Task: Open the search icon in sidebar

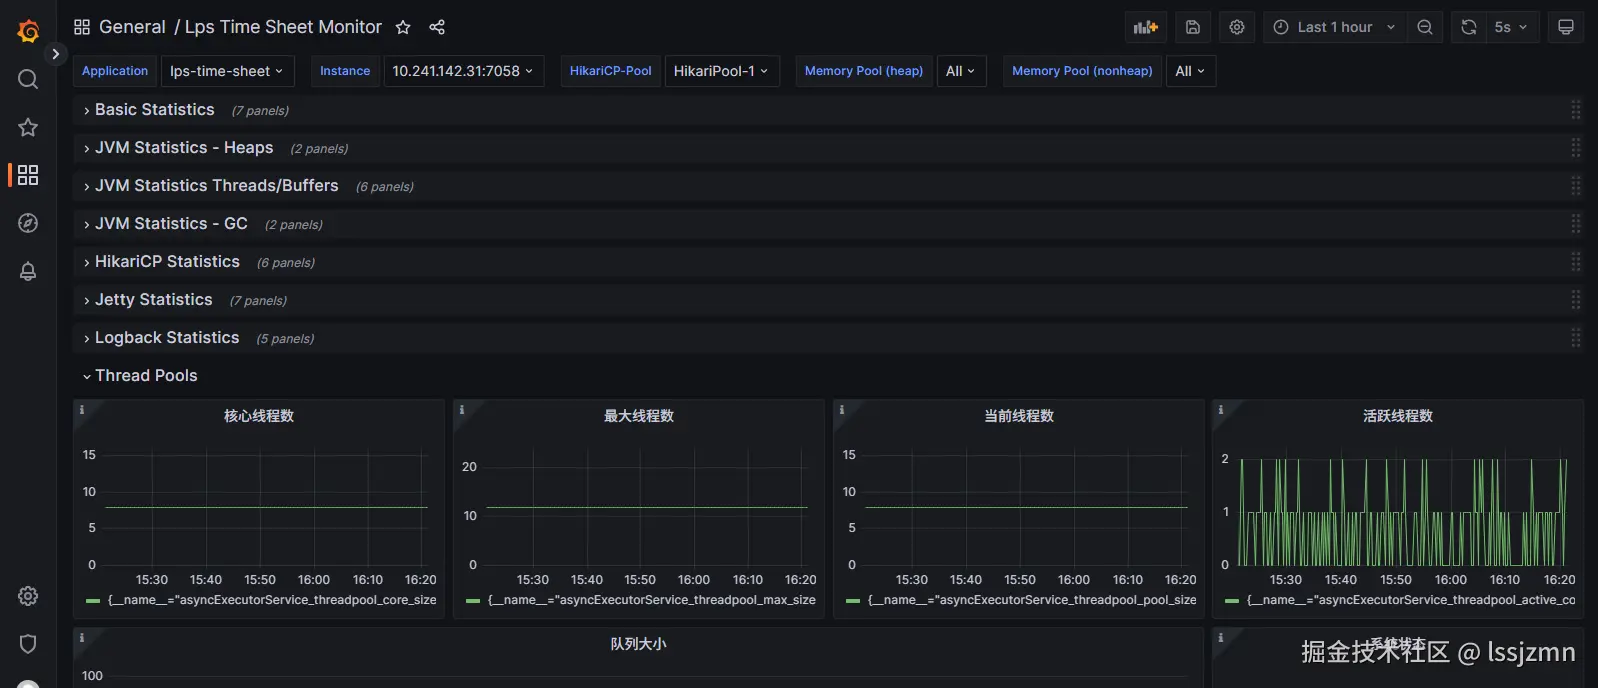Action: click(x=28, y=79)
